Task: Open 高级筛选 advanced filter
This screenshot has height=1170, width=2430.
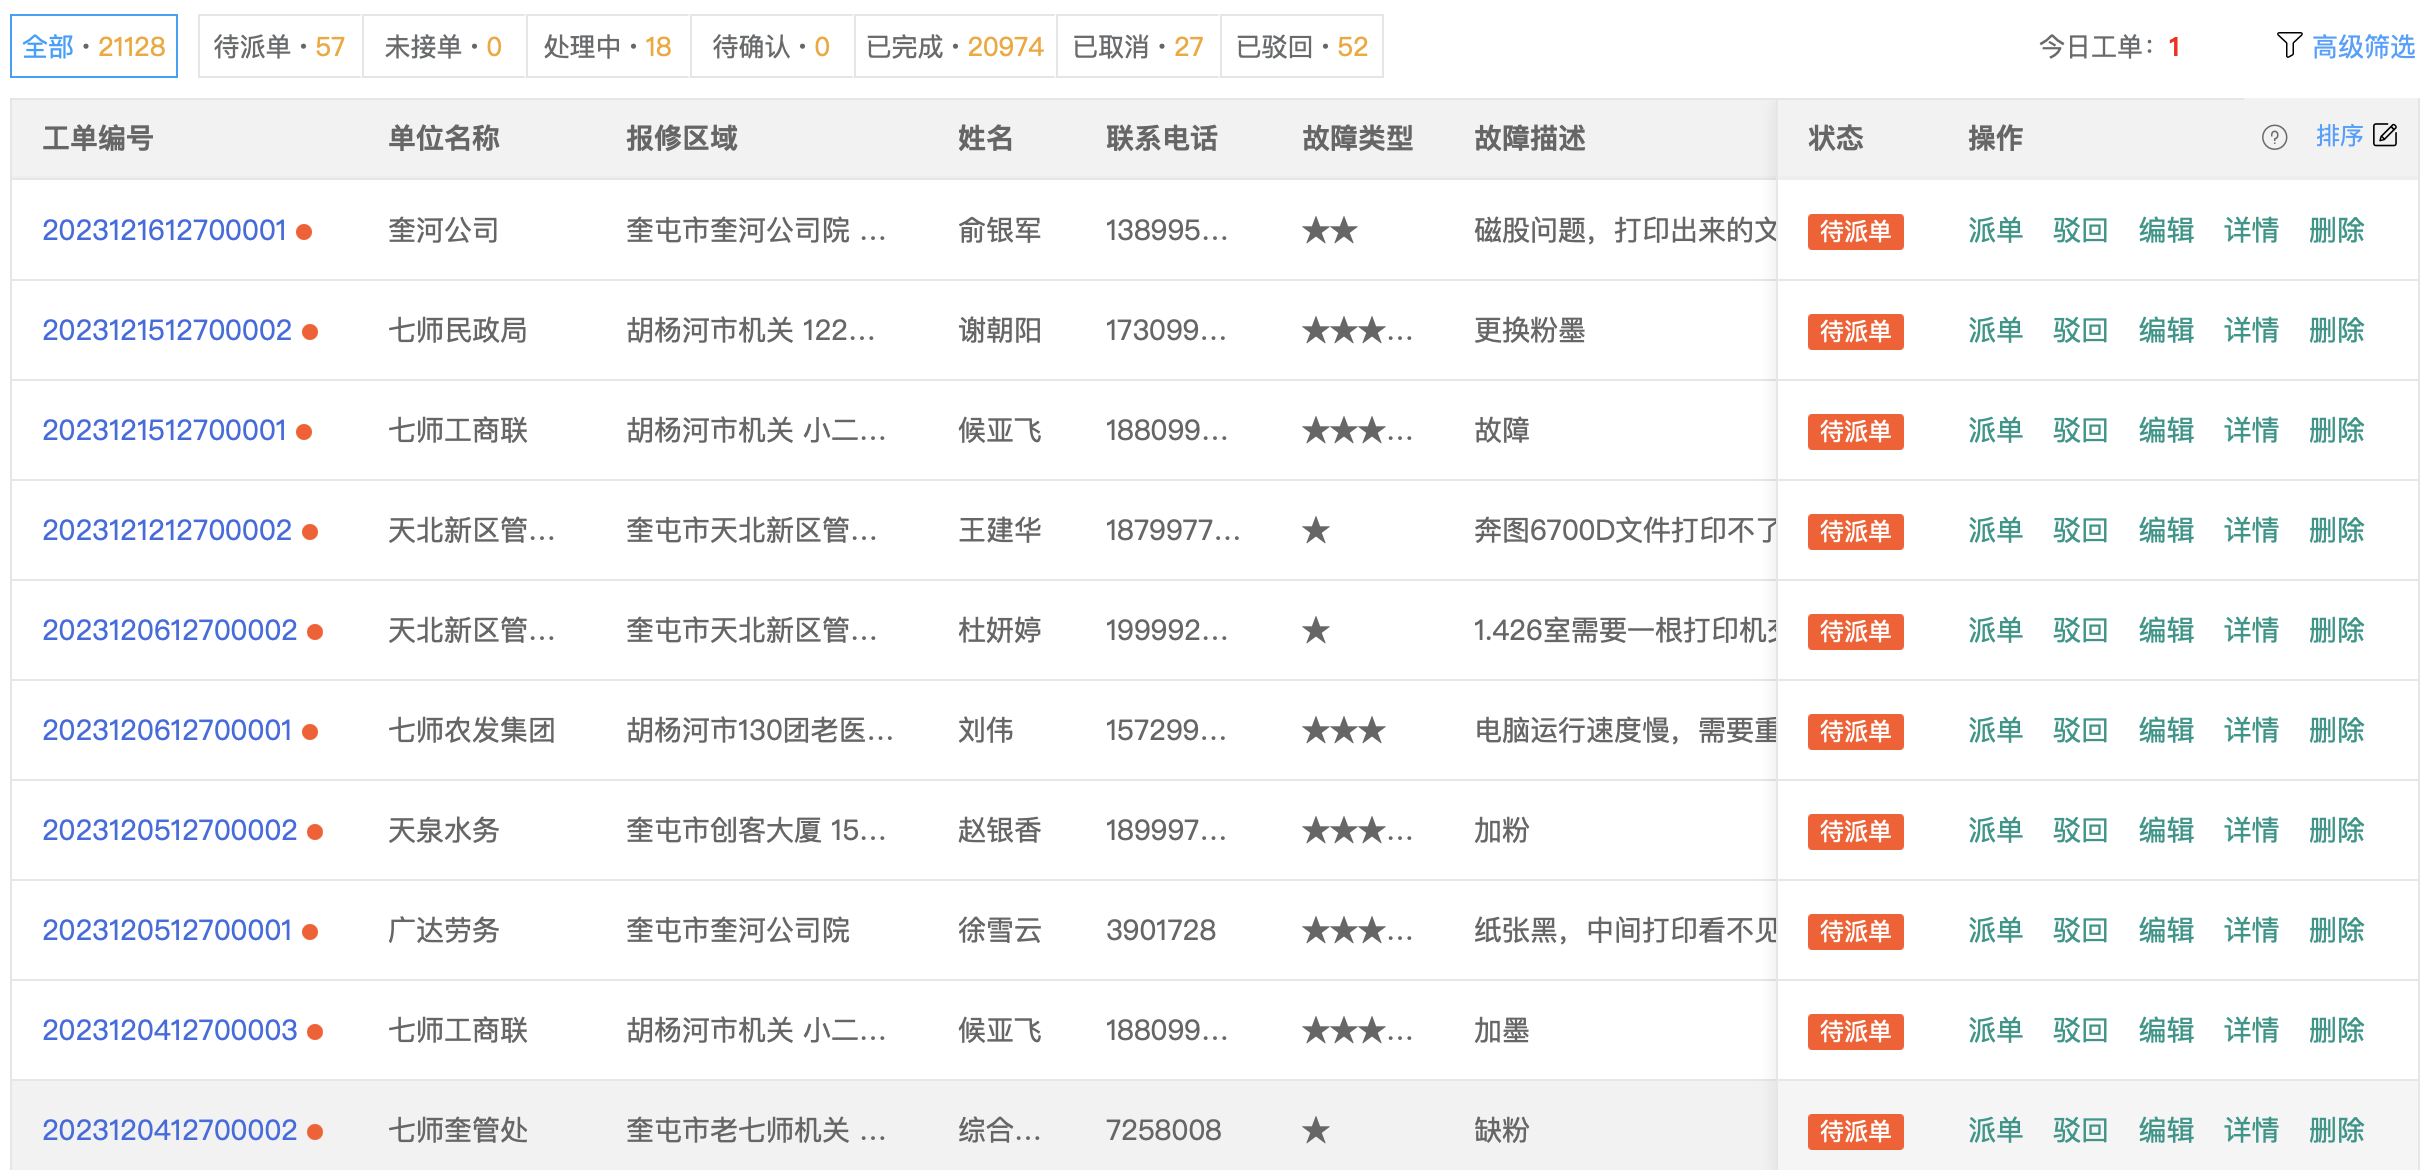Action: click(x=2363, y=46)
